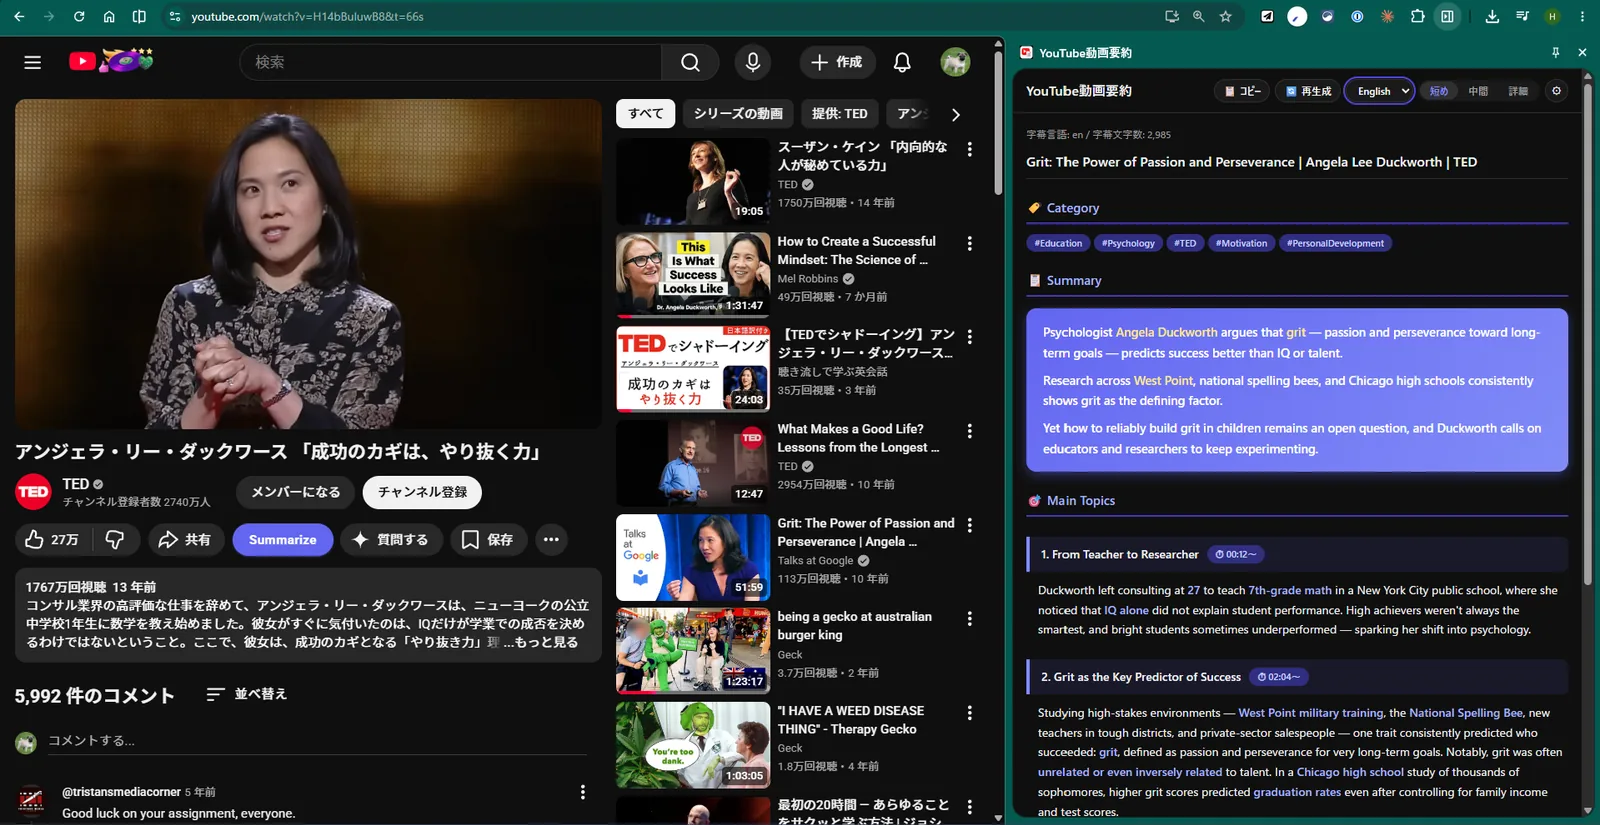
Task: Copy summary with the コピー button
Action: [x=1243, y=91]
